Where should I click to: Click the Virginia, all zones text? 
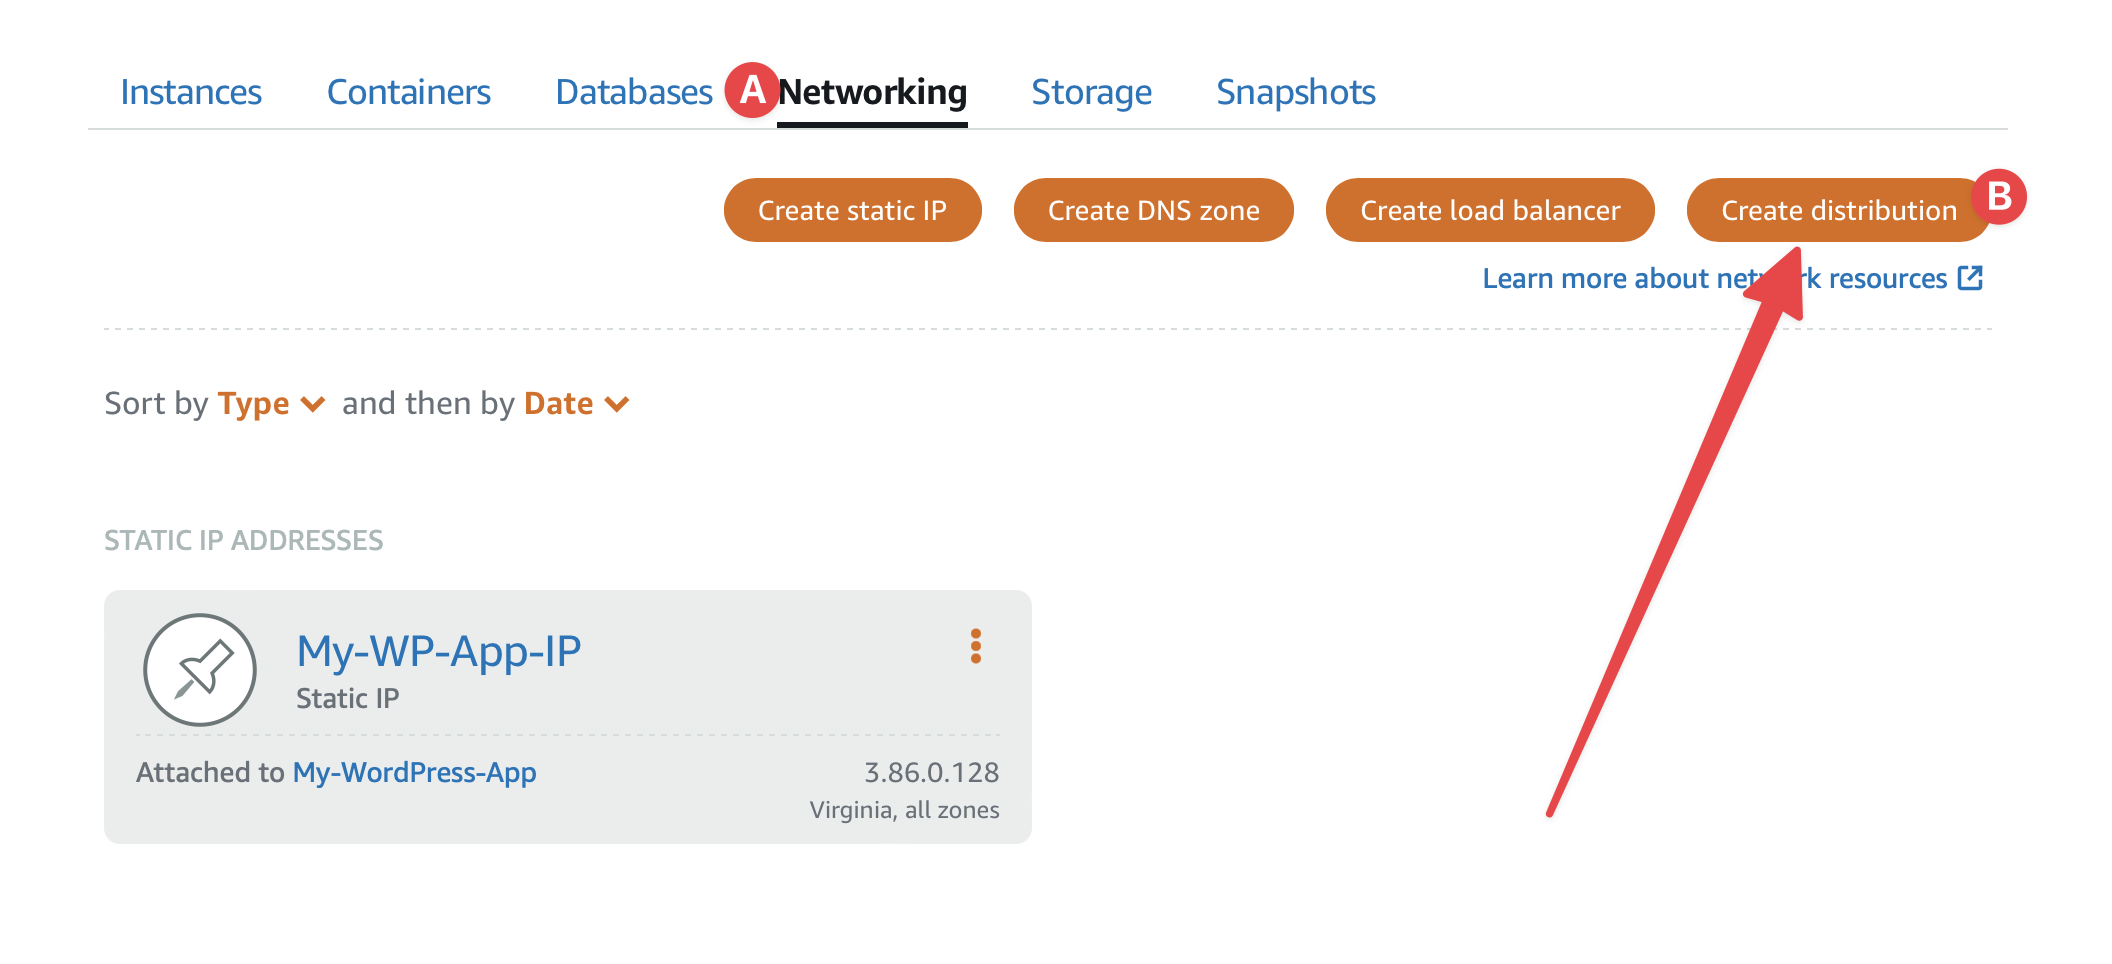[x=904, y=810]
